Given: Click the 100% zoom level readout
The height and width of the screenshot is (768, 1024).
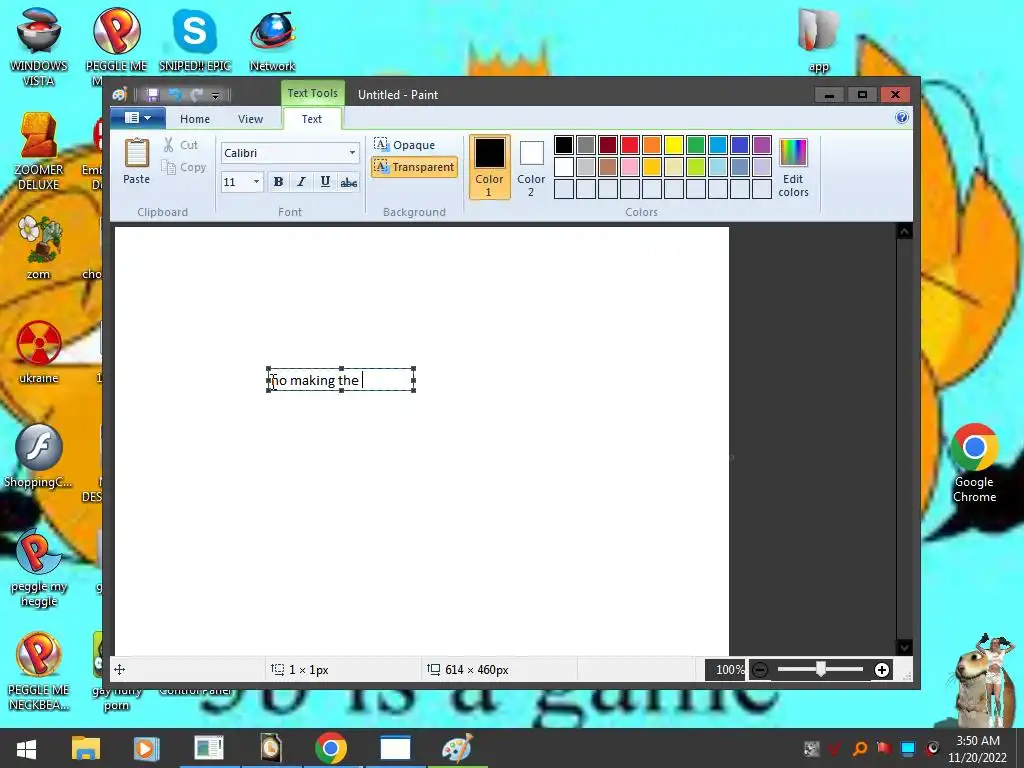Looking at the screenshot, I should pyautogui.click(x=728, y=669).
